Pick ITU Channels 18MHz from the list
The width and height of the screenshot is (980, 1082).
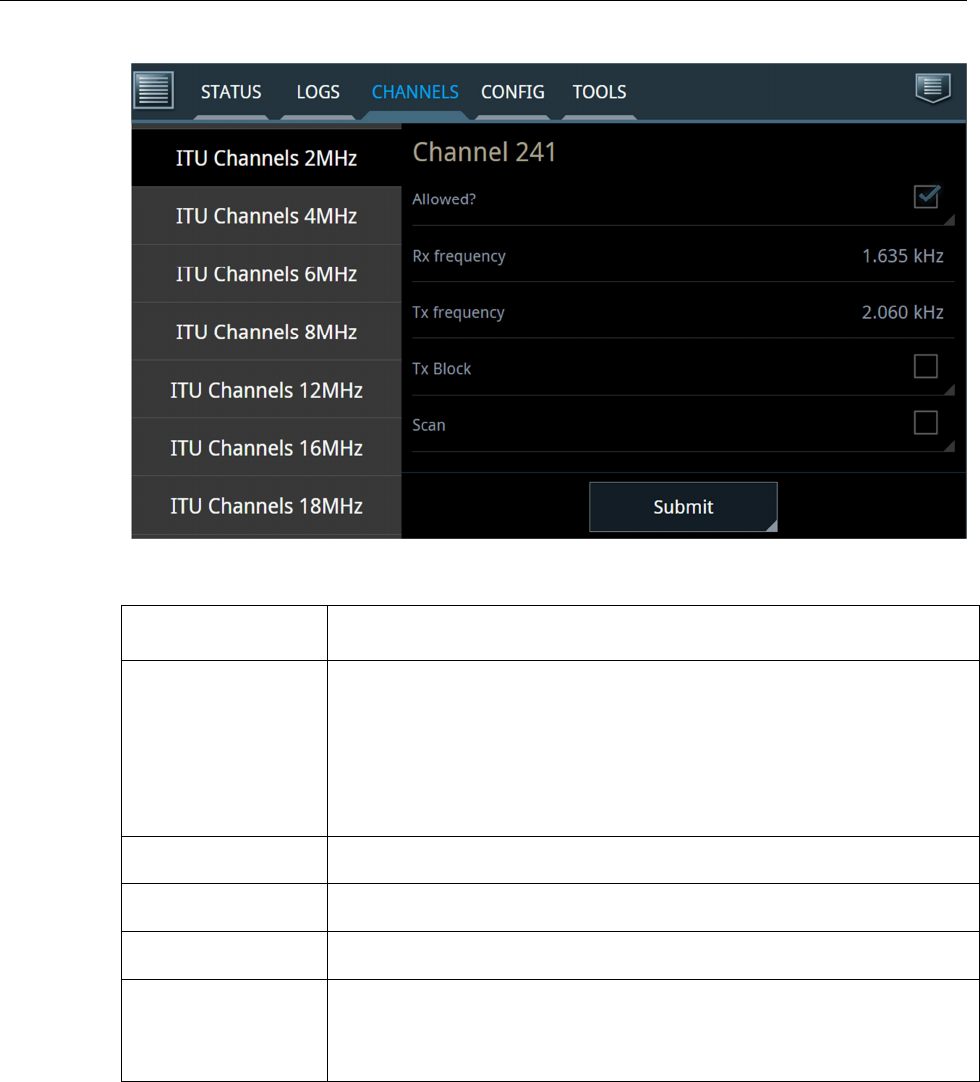tap(266, 506)
